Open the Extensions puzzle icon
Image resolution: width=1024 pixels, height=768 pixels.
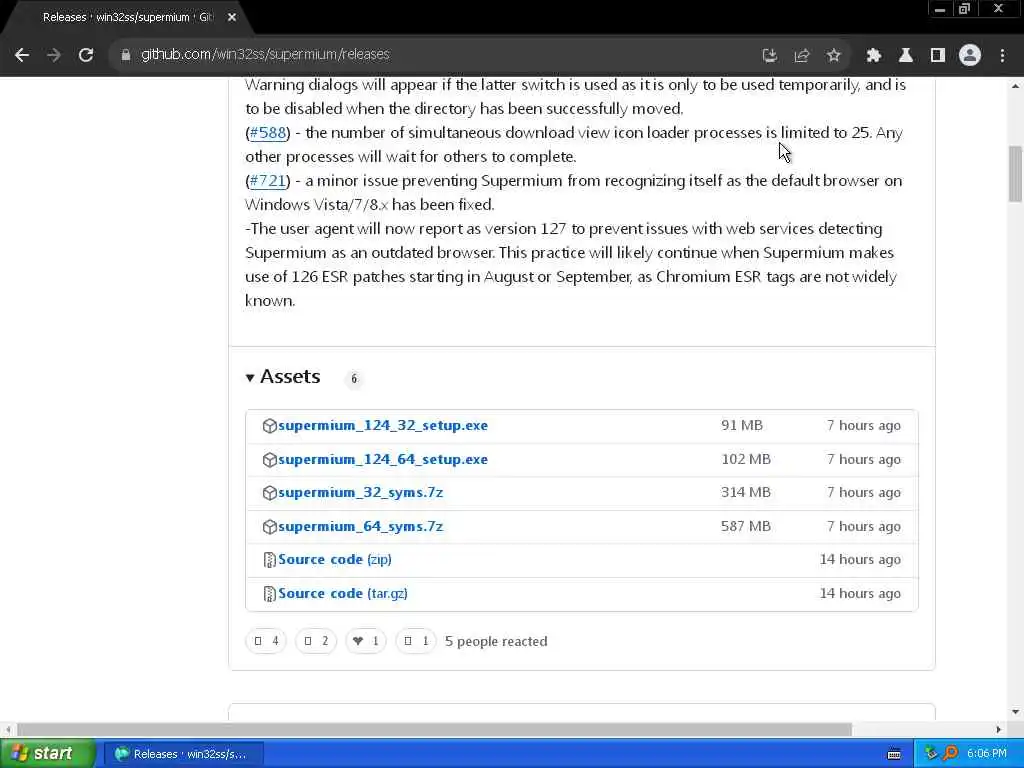pyautogui.click(x=874, y=56)
